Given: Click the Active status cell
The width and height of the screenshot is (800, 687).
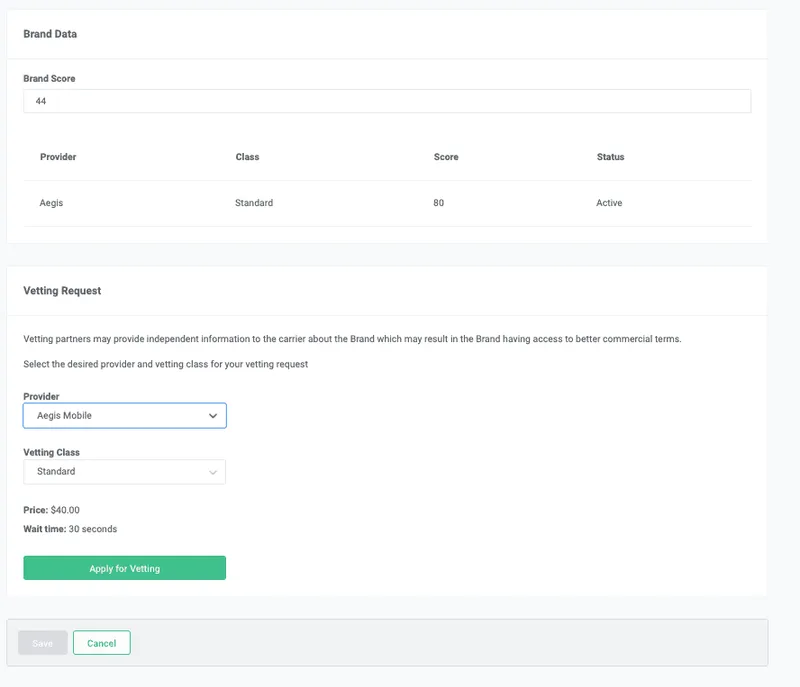Looking at the screenshot, I should pyautogui.click(x=609, y=203).
